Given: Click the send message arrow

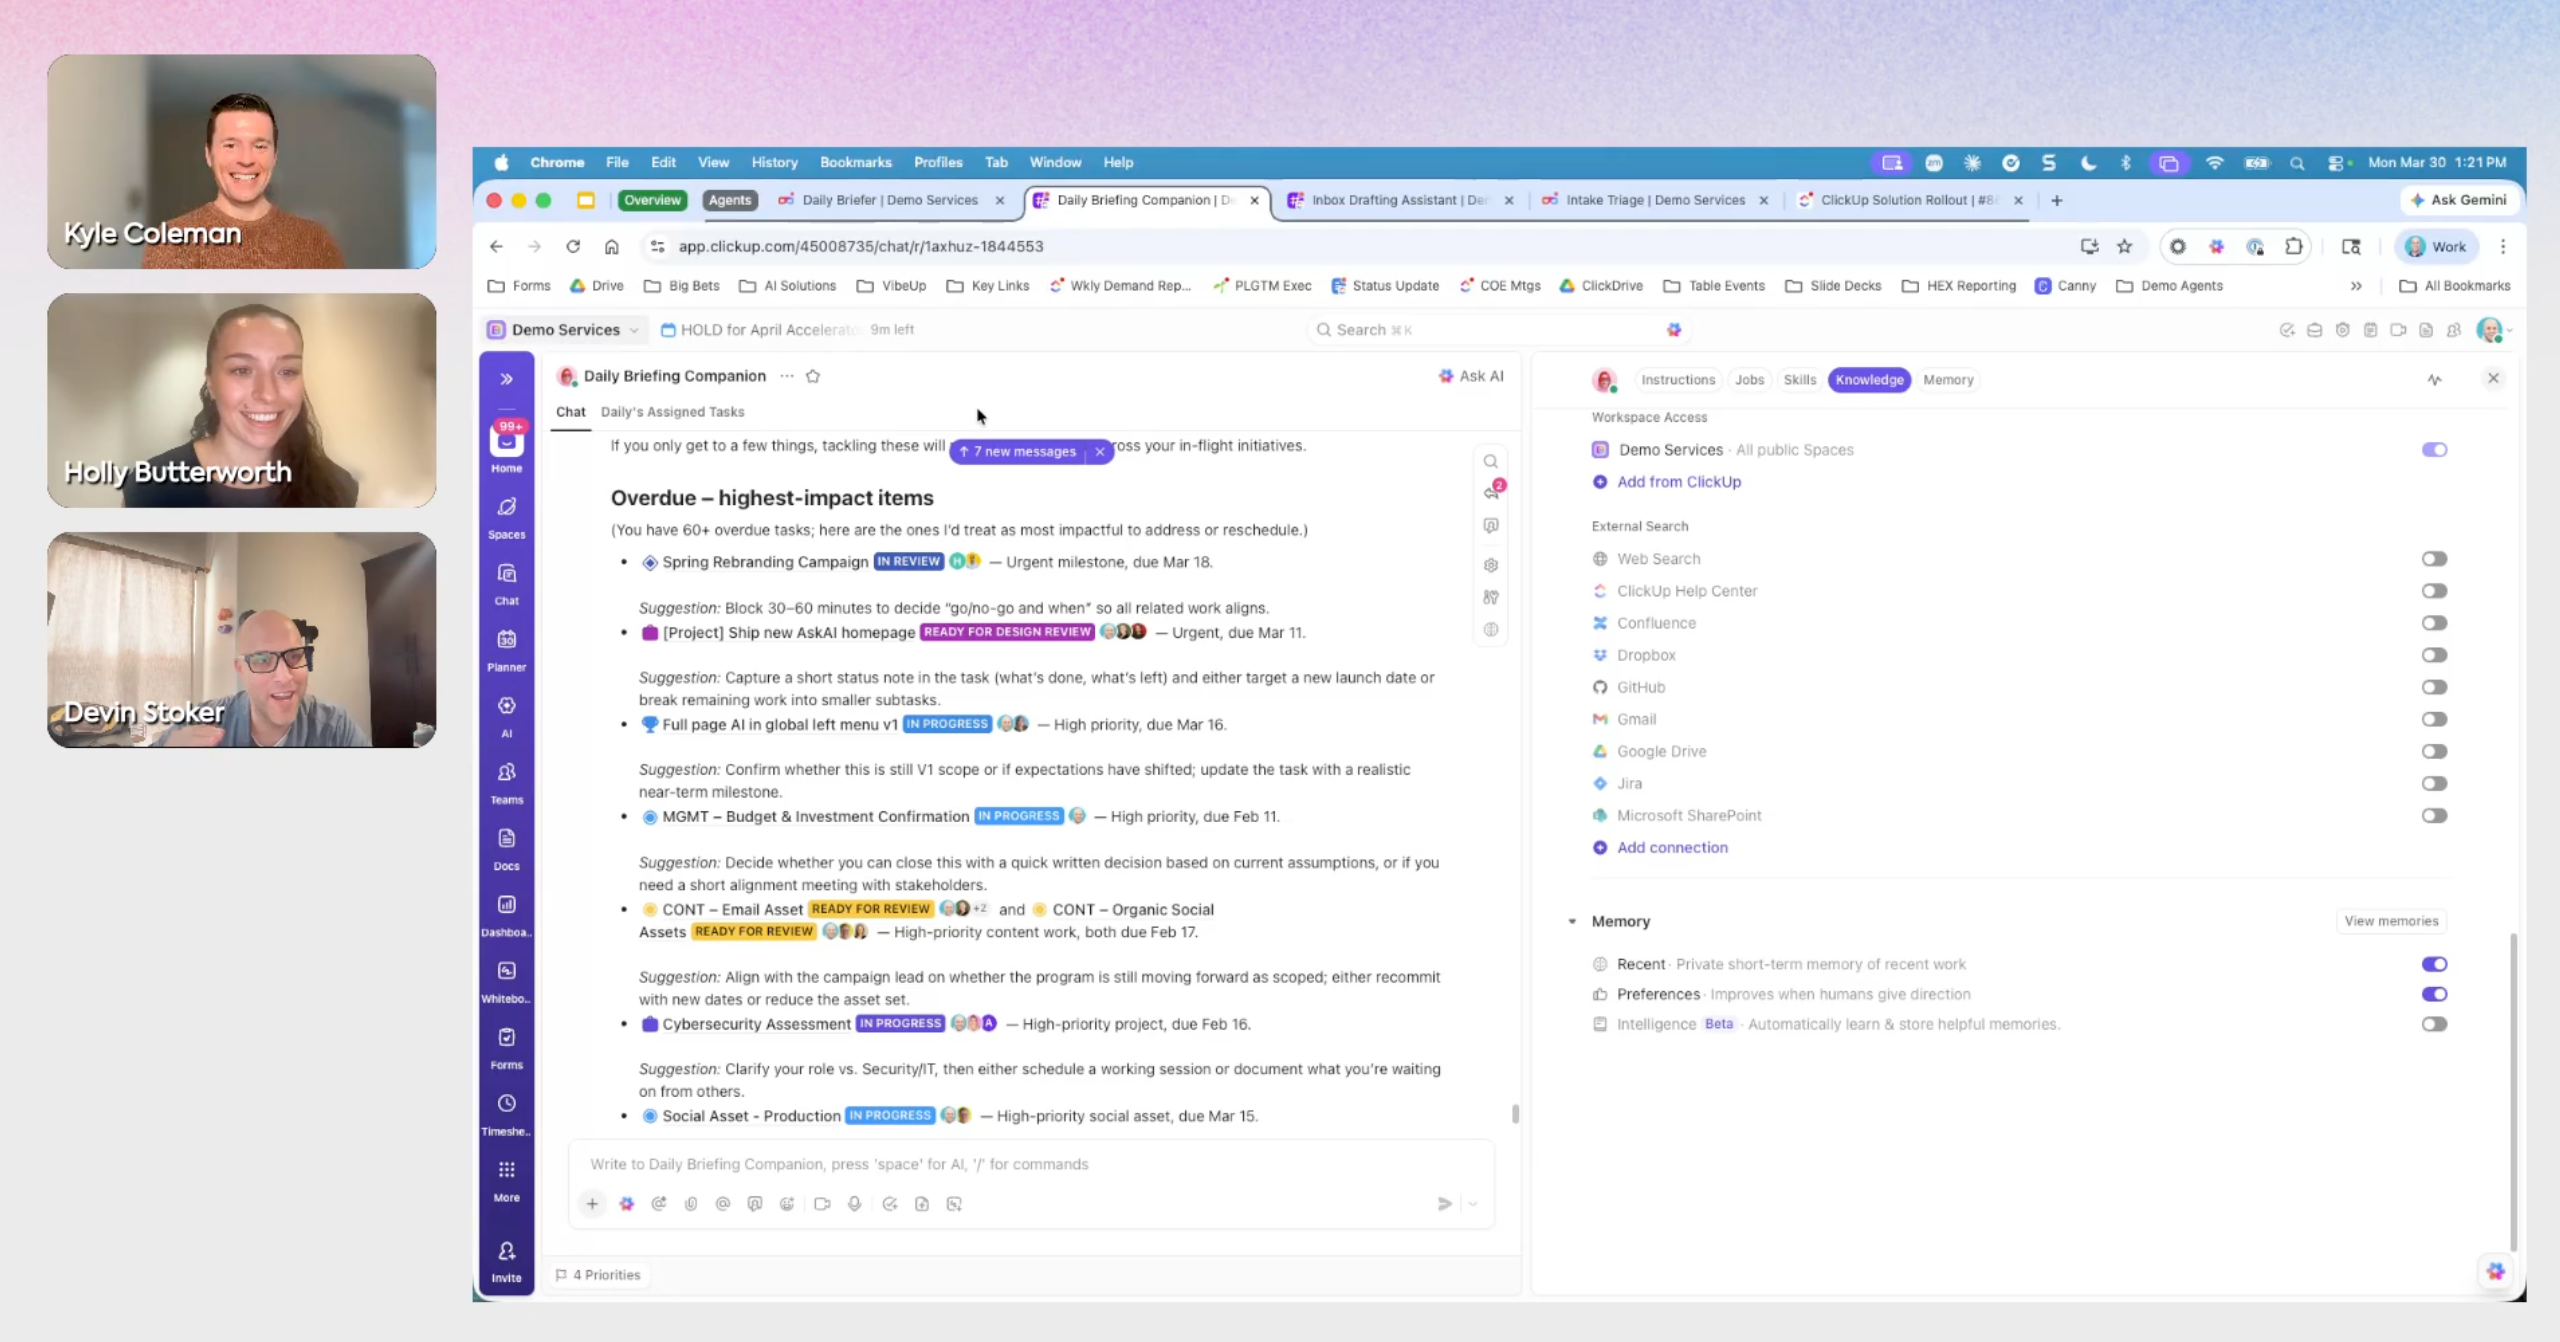Looking at the screenshot, I should coord(1444,1204).
